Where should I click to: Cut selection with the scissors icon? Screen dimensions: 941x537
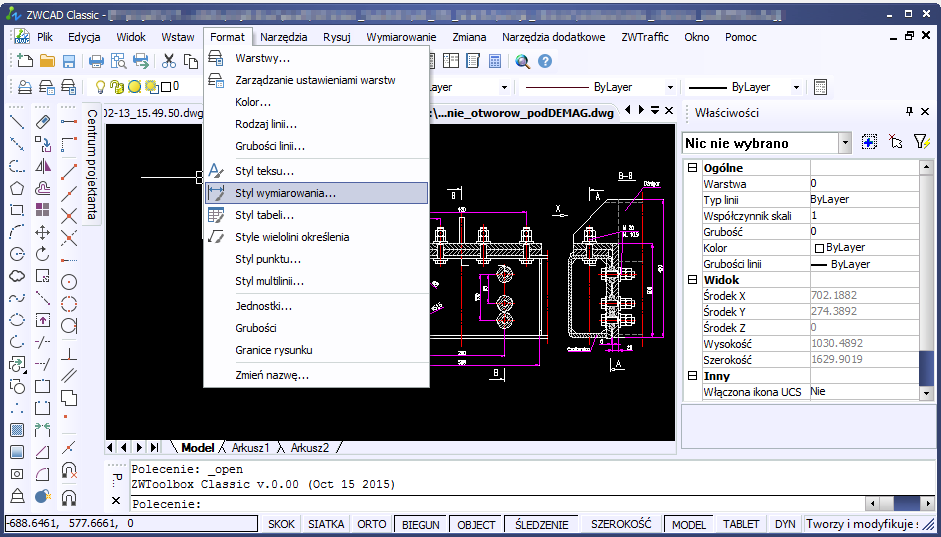click(x=169, y=61)
